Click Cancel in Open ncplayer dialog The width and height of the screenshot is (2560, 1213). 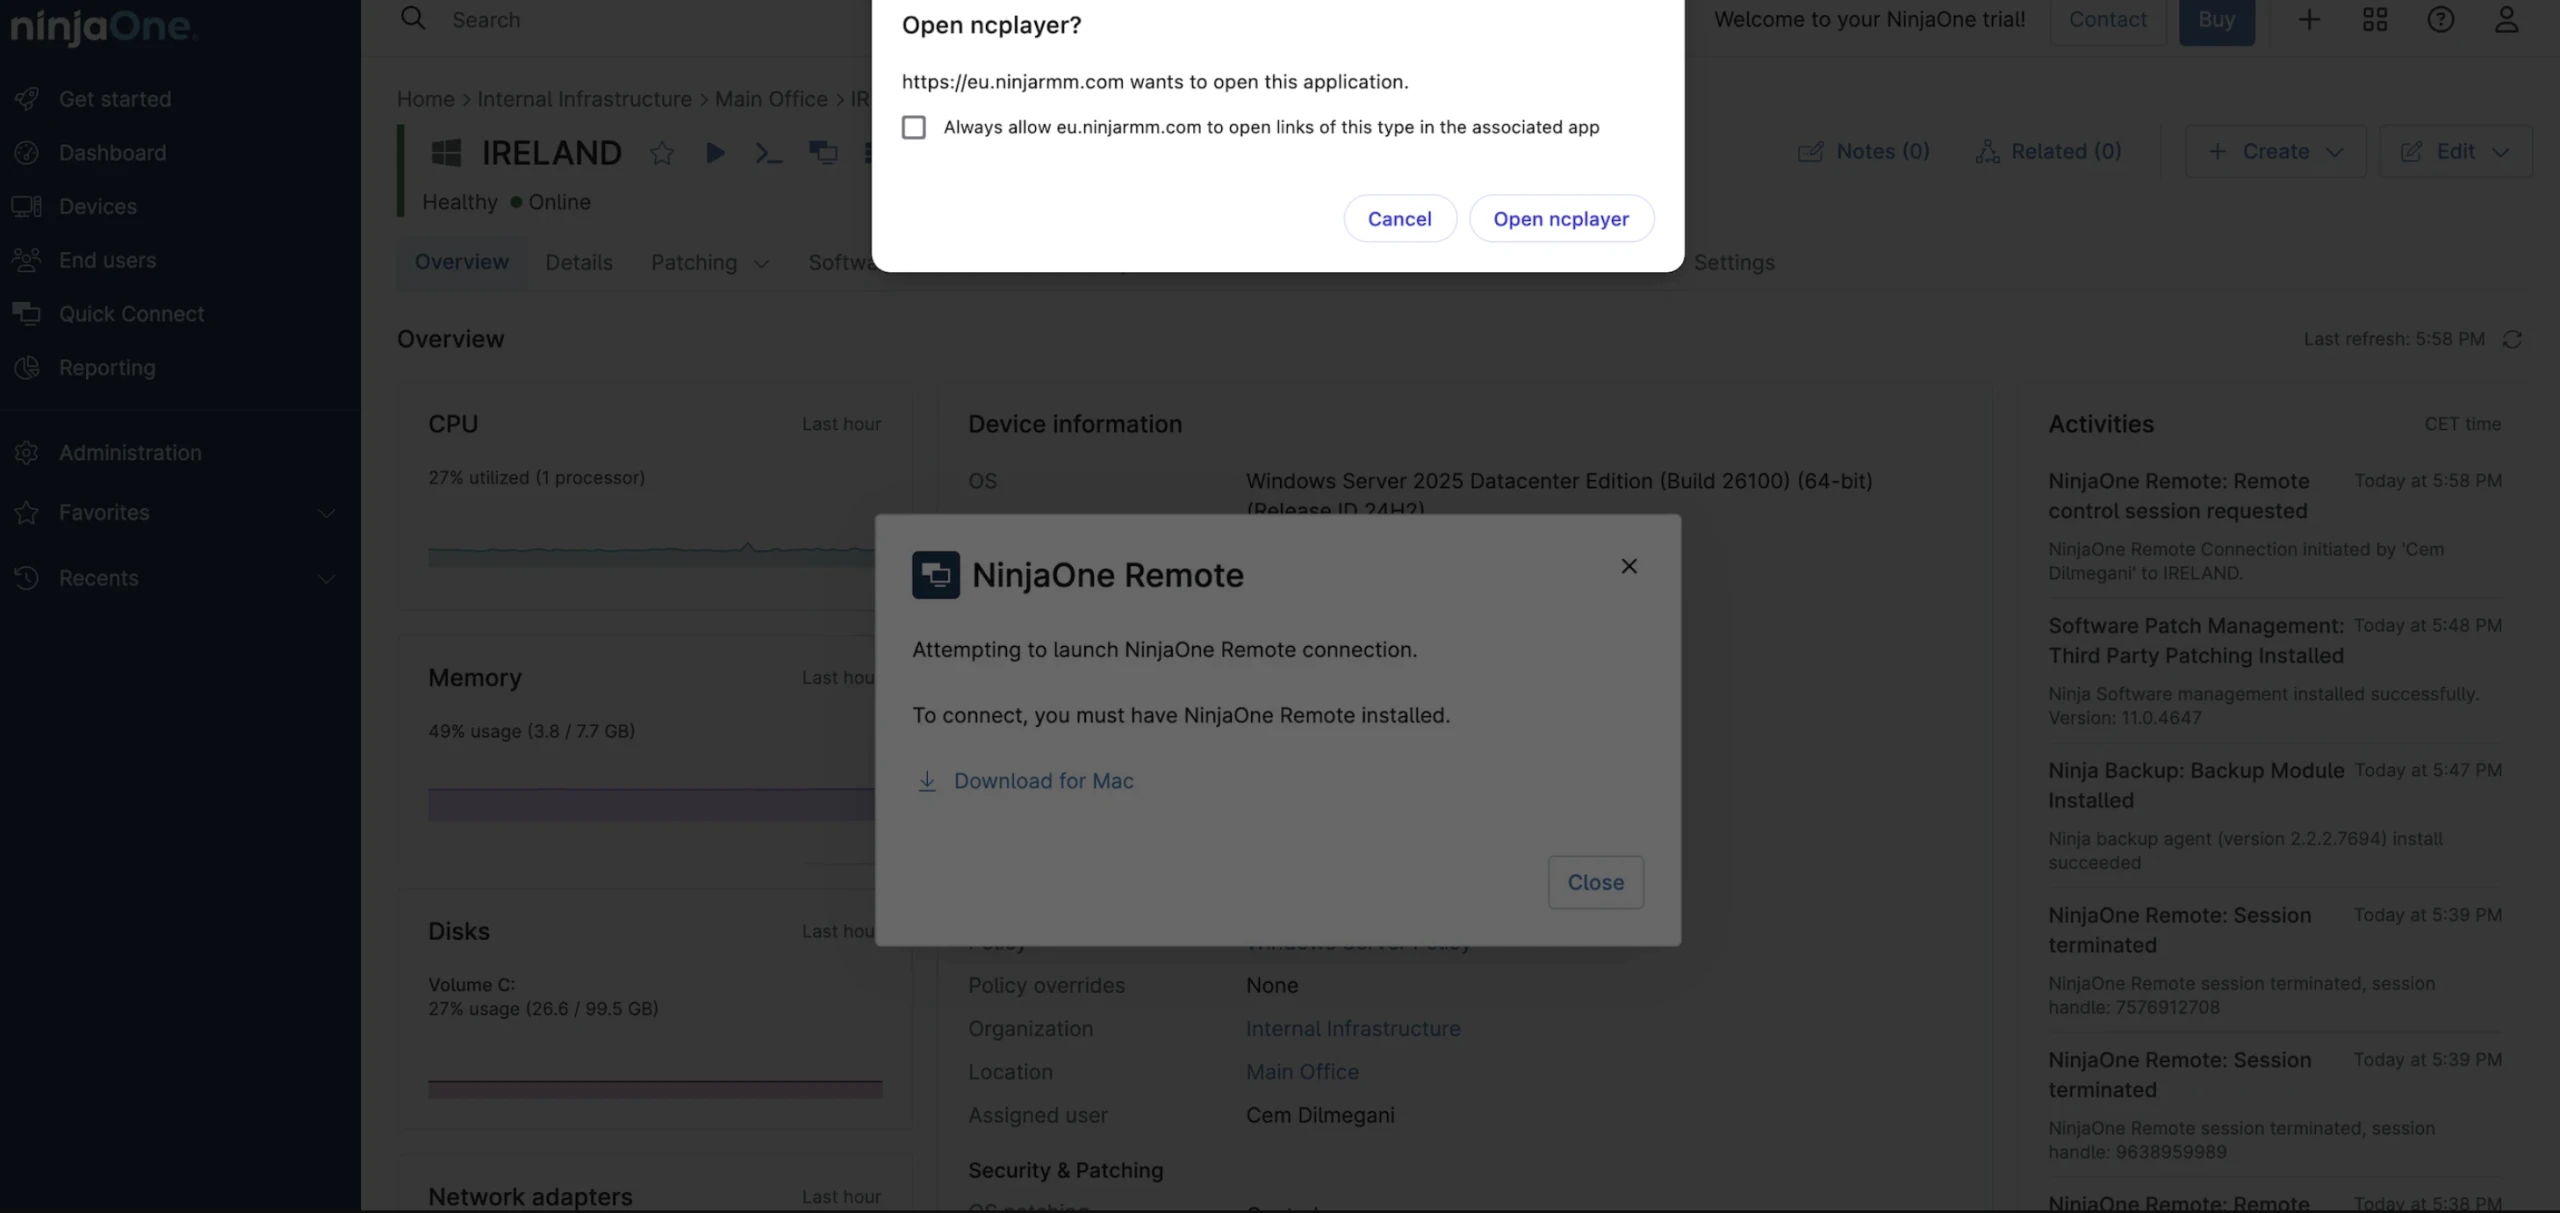point(1399,218)
